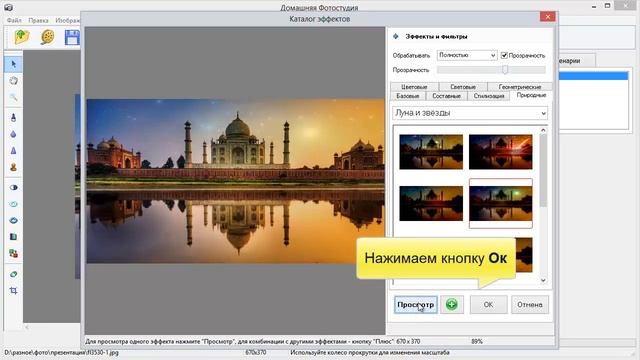Click the Просмотр preview button
640x360 pixels.
click(x=416, y=304)
